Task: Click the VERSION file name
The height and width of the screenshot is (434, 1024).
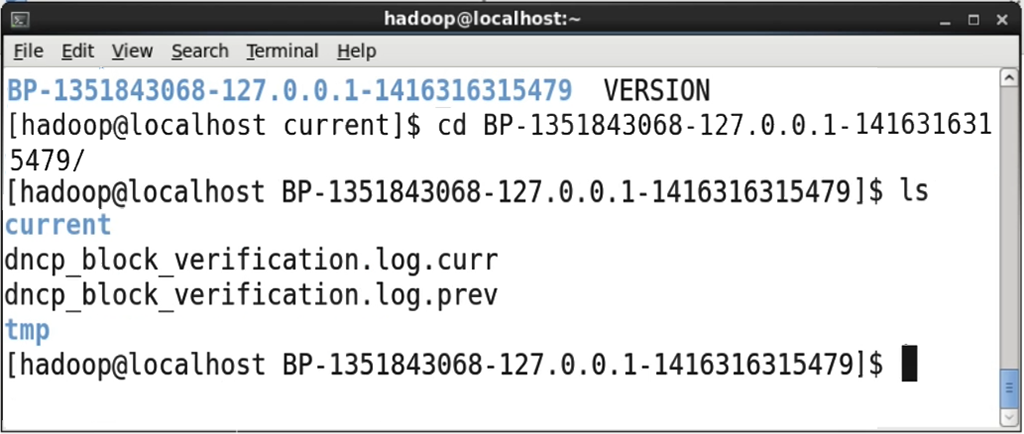Action: coord(656,90)
